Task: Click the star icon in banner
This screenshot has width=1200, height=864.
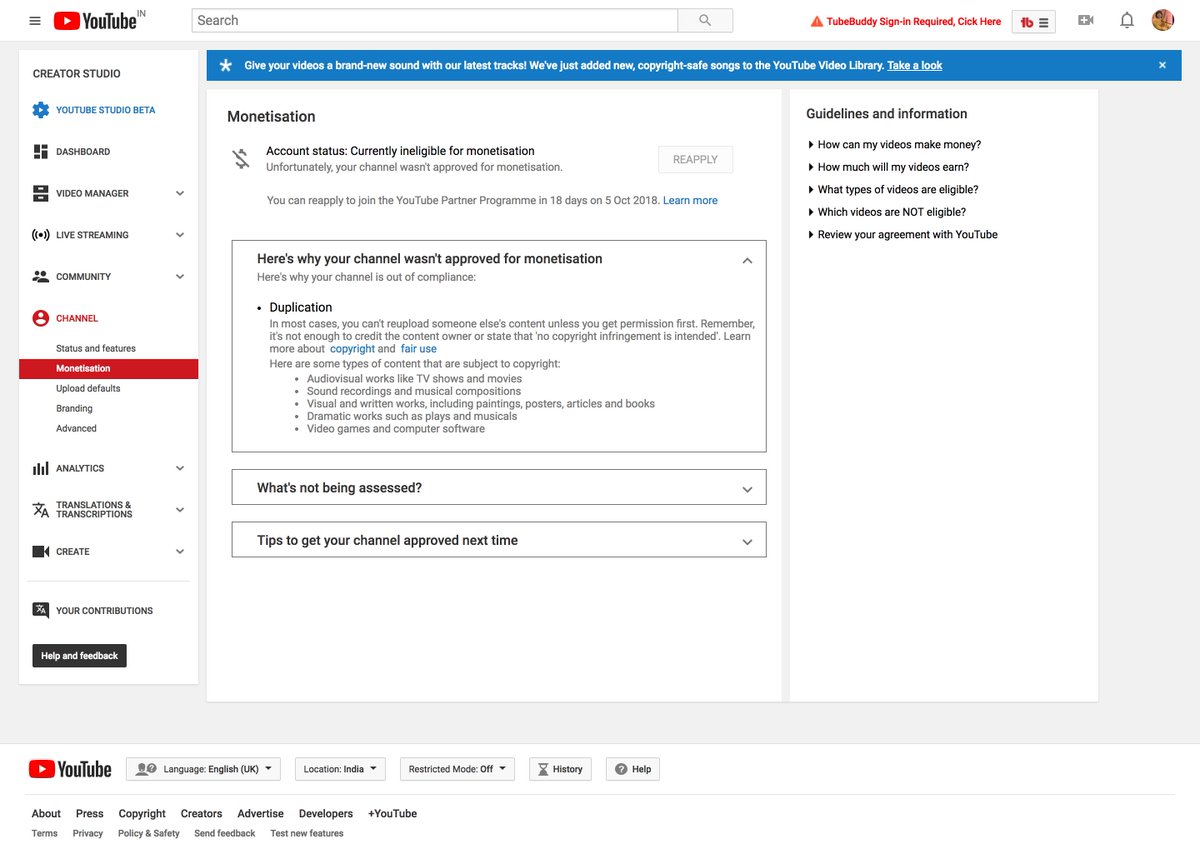Action: (x=226, y=65)
